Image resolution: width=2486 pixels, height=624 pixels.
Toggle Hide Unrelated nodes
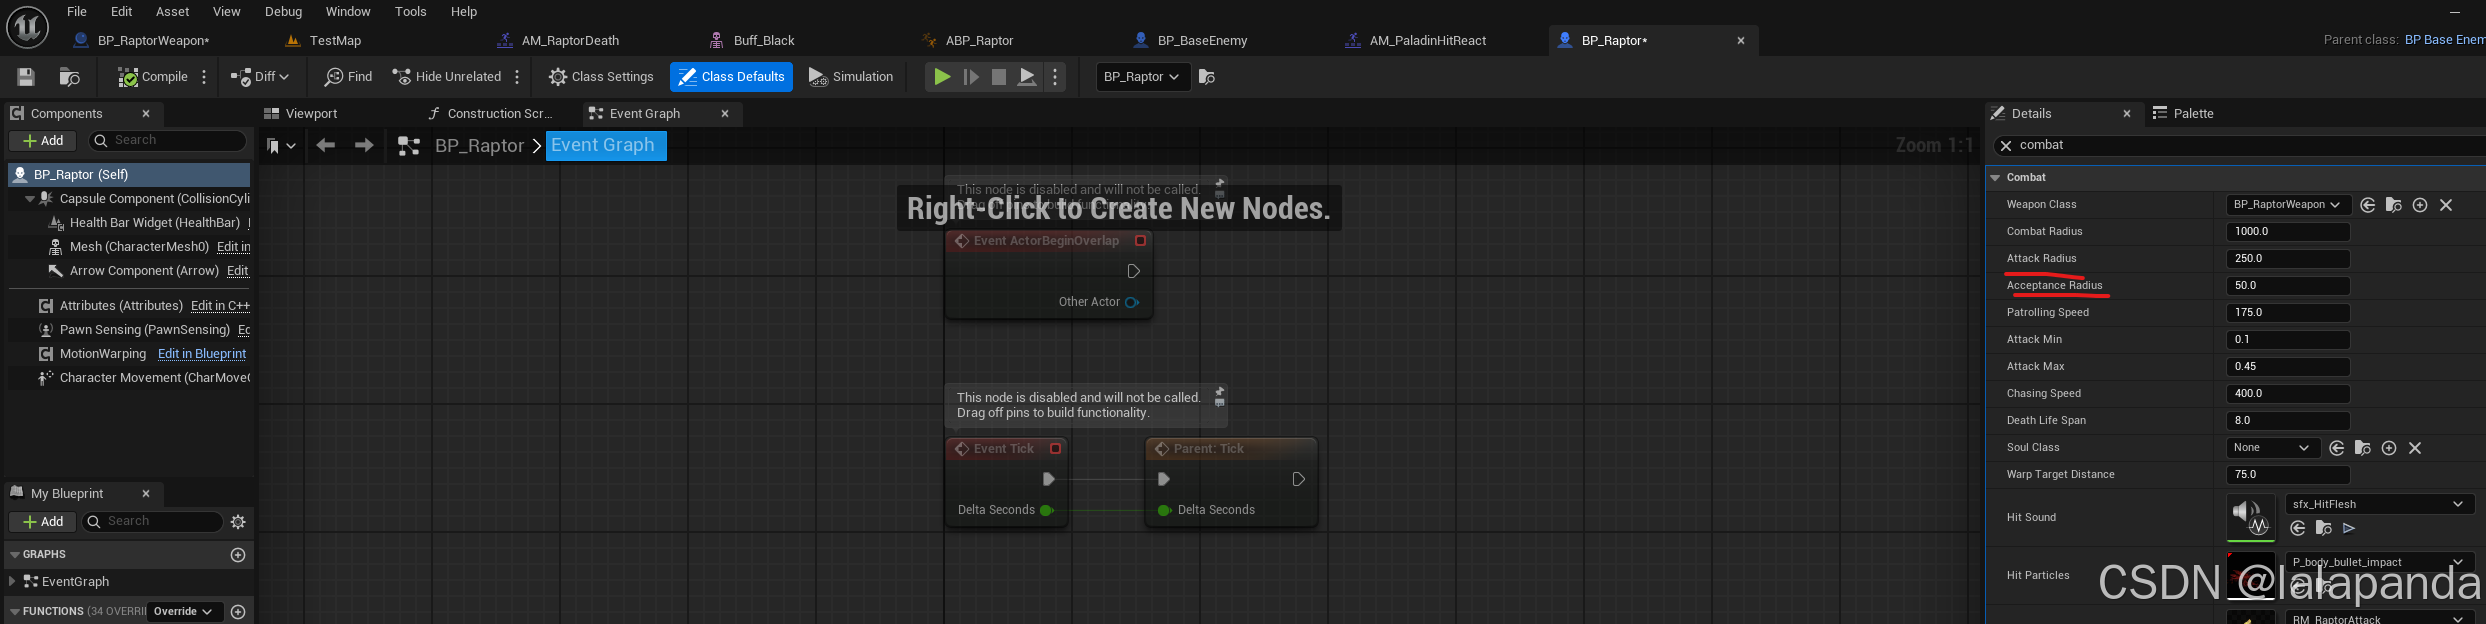click(x=446, y=77)
